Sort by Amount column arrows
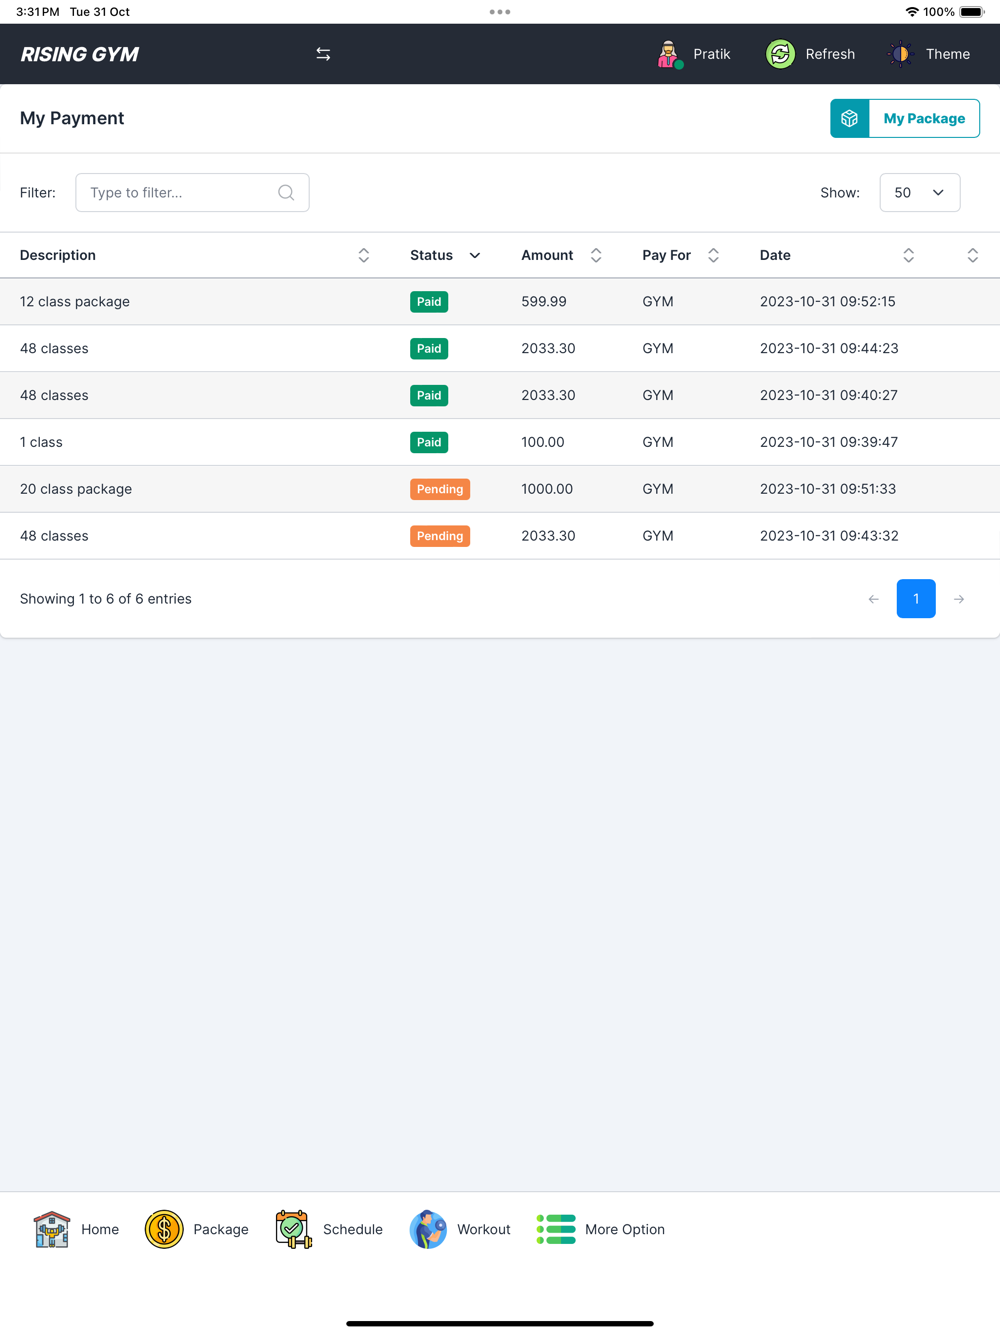This screenshot has width=1000, height=1334. [x=596, y=255]
